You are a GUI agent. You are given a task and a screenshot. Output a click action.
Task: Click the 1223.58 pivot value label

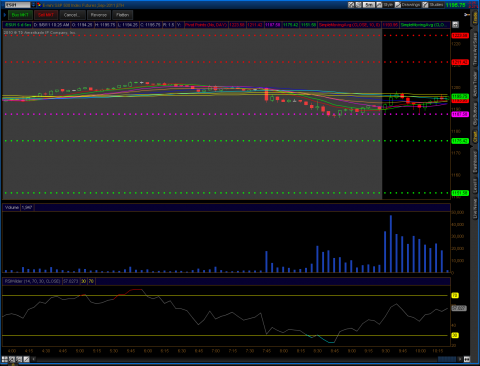coord(237,25)
